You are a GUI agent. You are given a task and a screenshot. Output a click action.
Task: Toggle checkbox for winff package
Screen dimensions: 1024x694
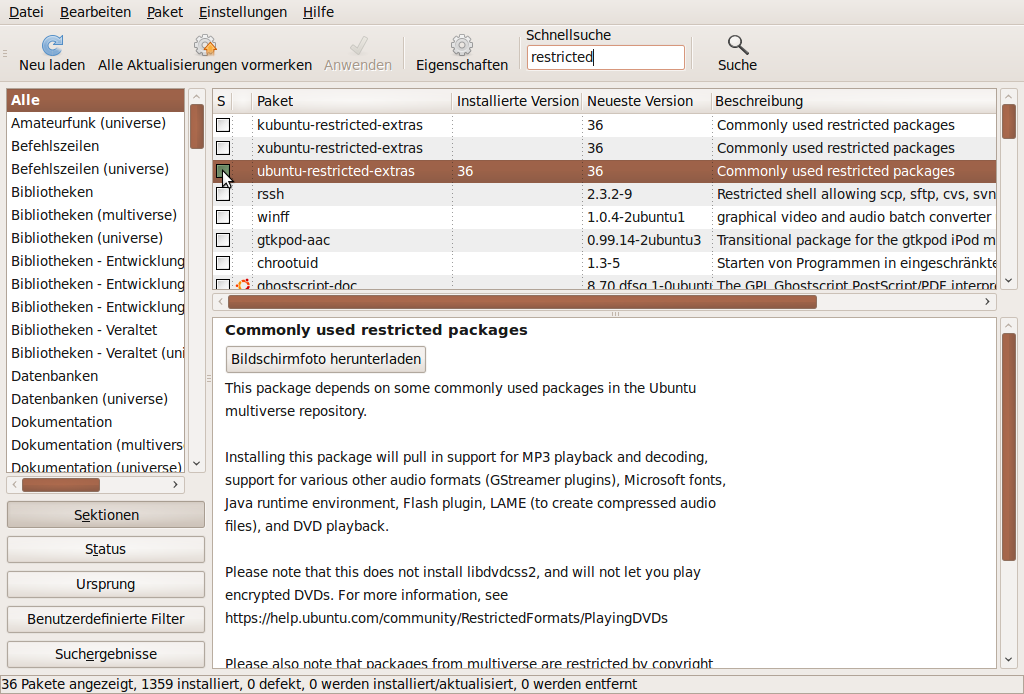click(x=223, y=217)
